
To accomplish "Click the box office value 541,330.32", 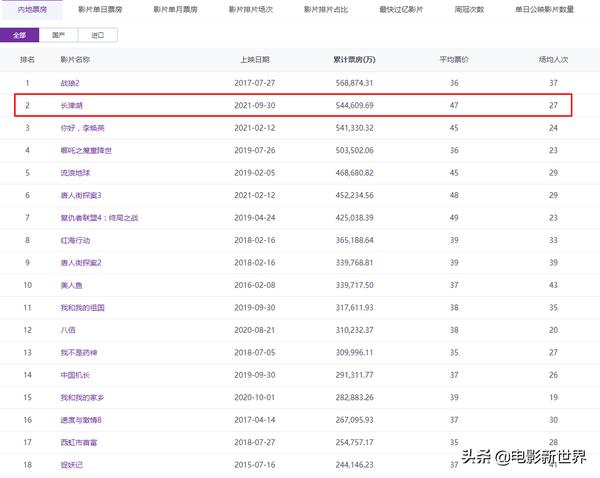I will click(x=354, y=128).
